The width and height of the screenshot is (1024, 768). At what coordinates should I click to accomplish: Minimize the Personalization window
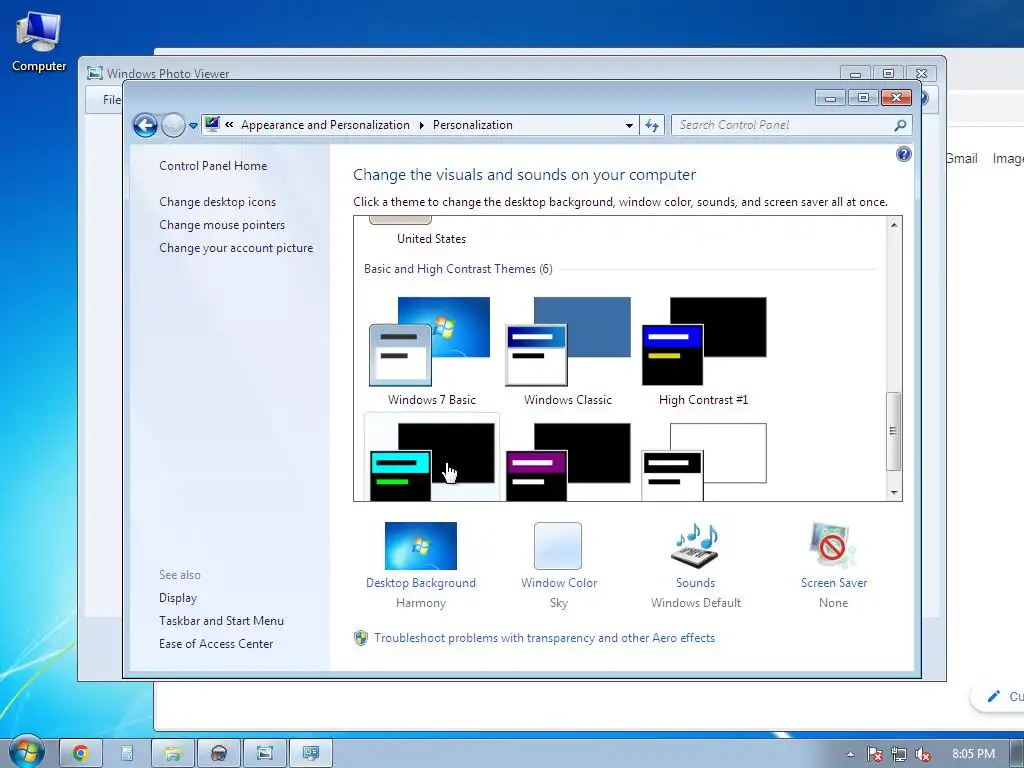coord(831,98)
